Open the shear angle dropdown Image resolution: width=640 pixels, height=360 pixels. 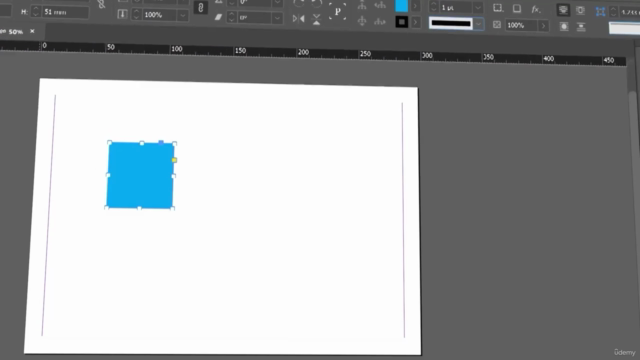click(278, 18)
